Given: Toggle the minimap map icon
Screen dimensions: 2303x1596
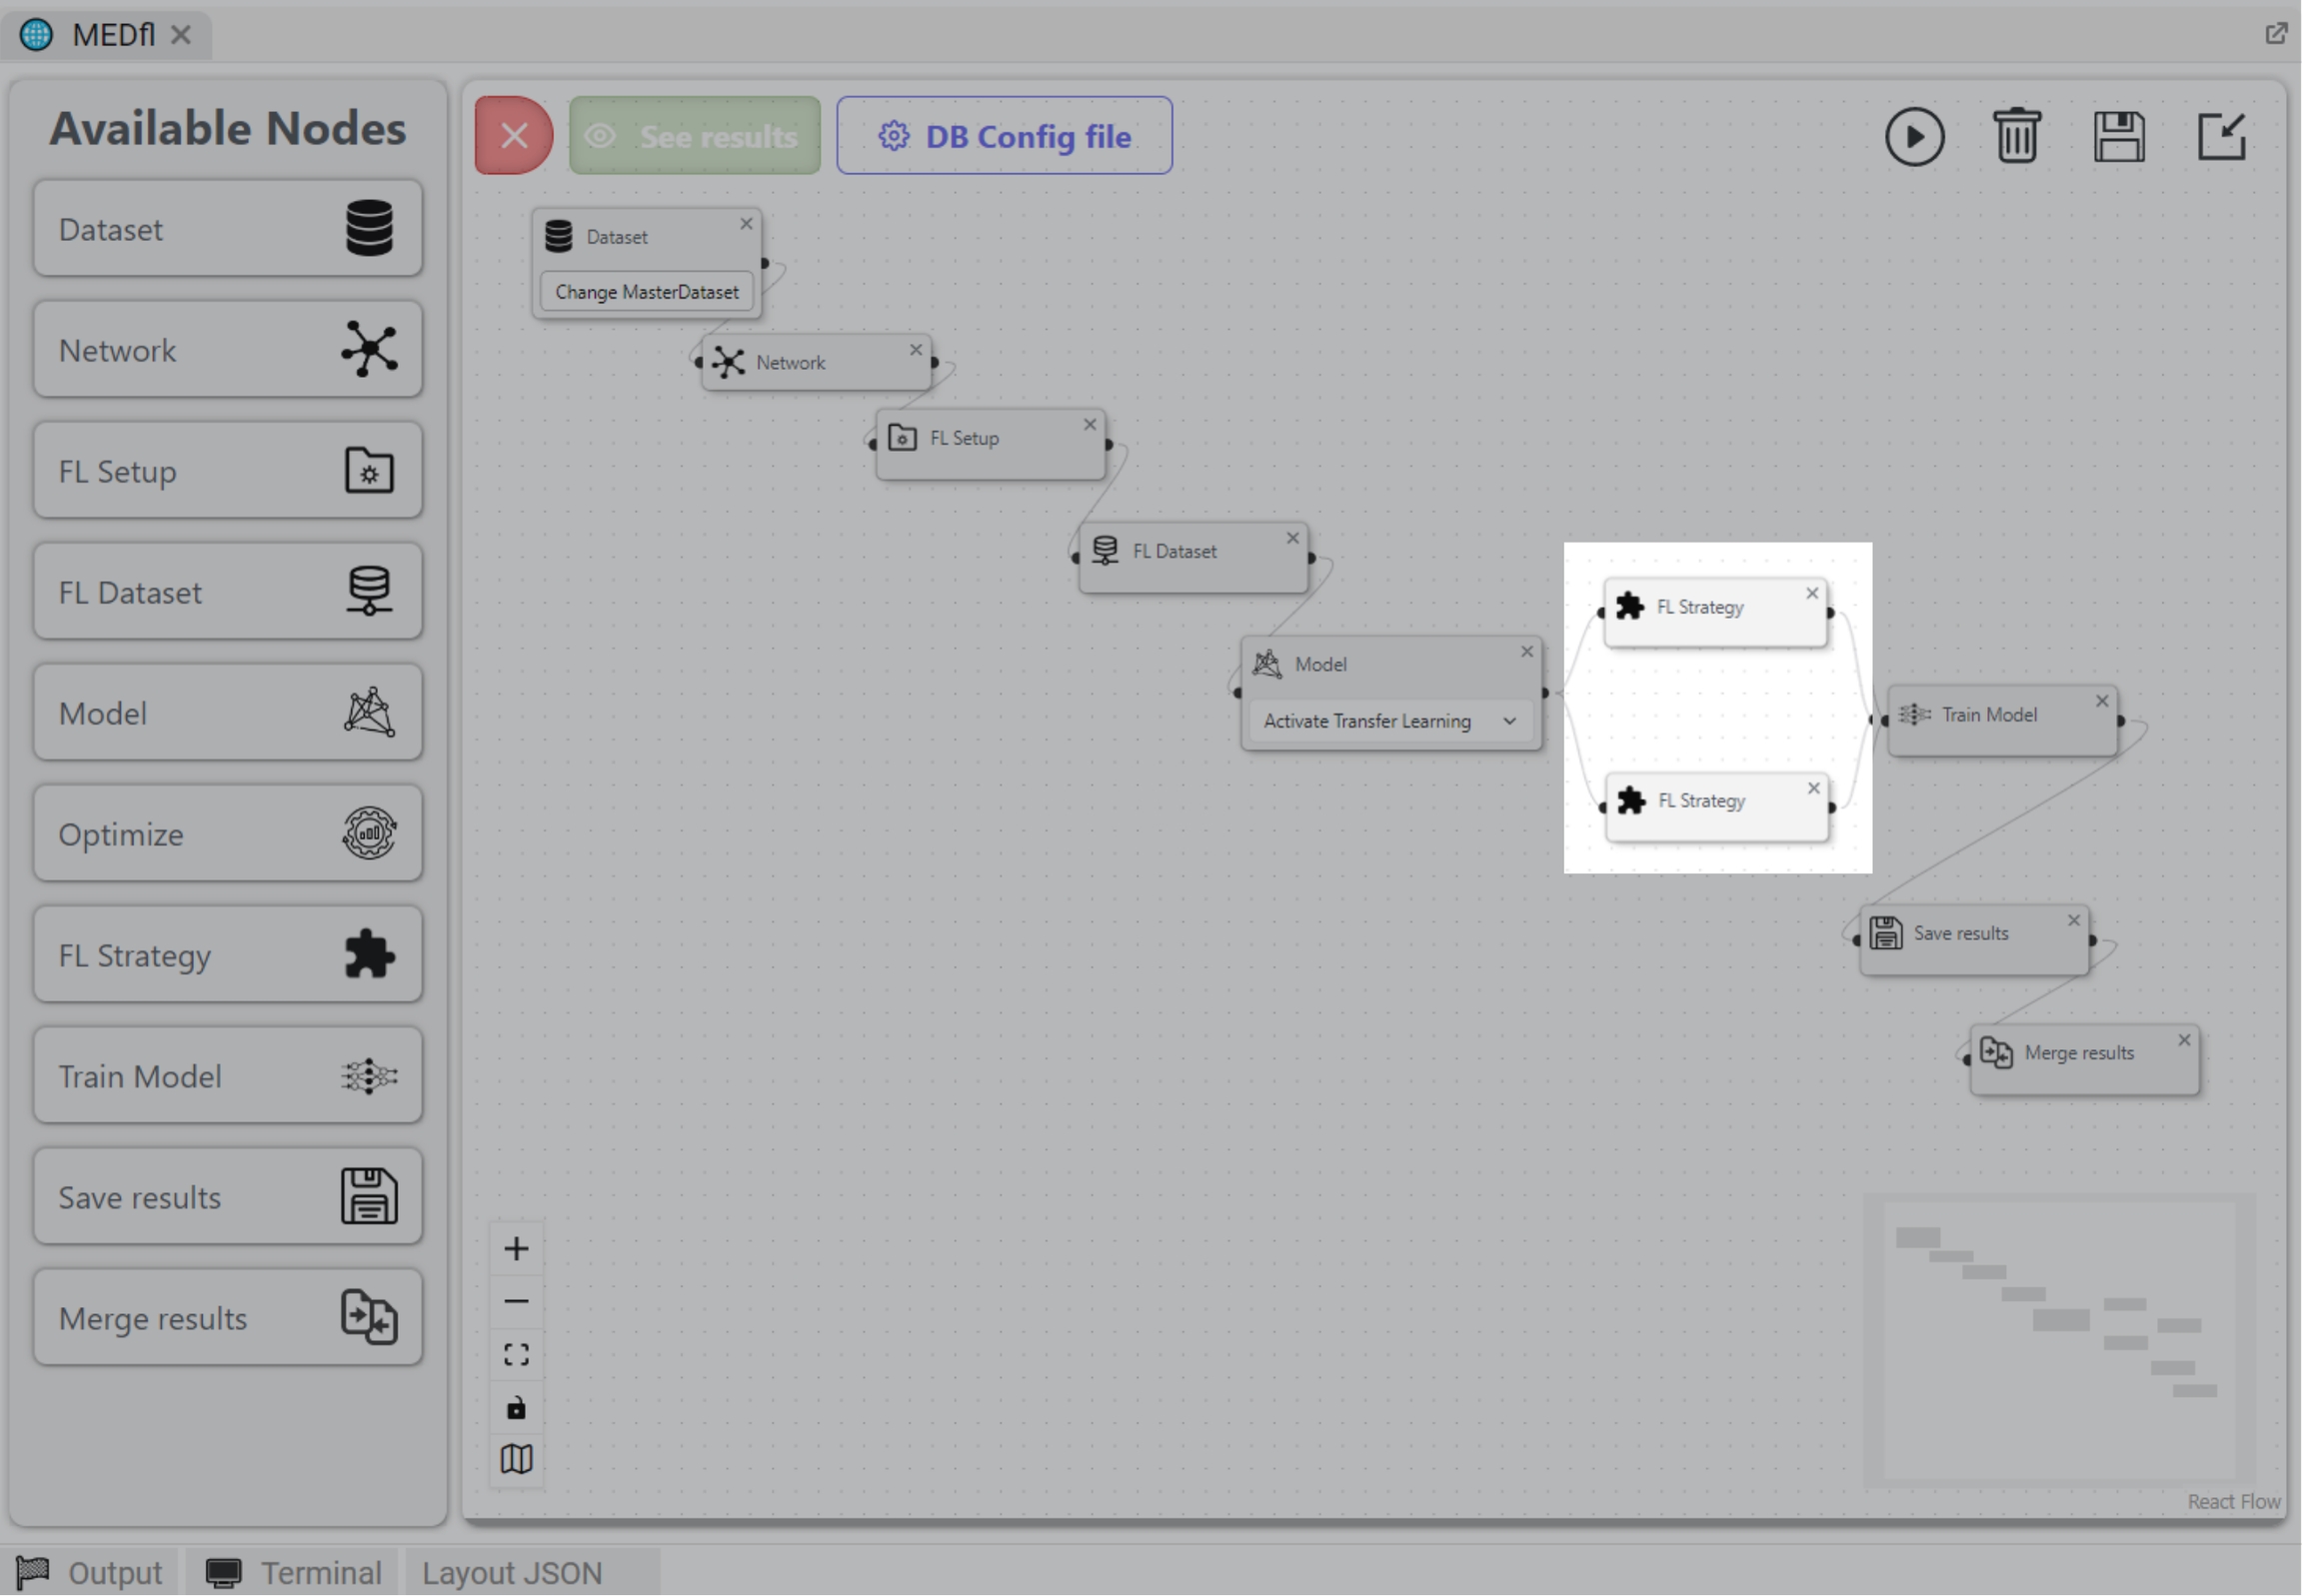Looking at the screenshot, I should 516,1460.
